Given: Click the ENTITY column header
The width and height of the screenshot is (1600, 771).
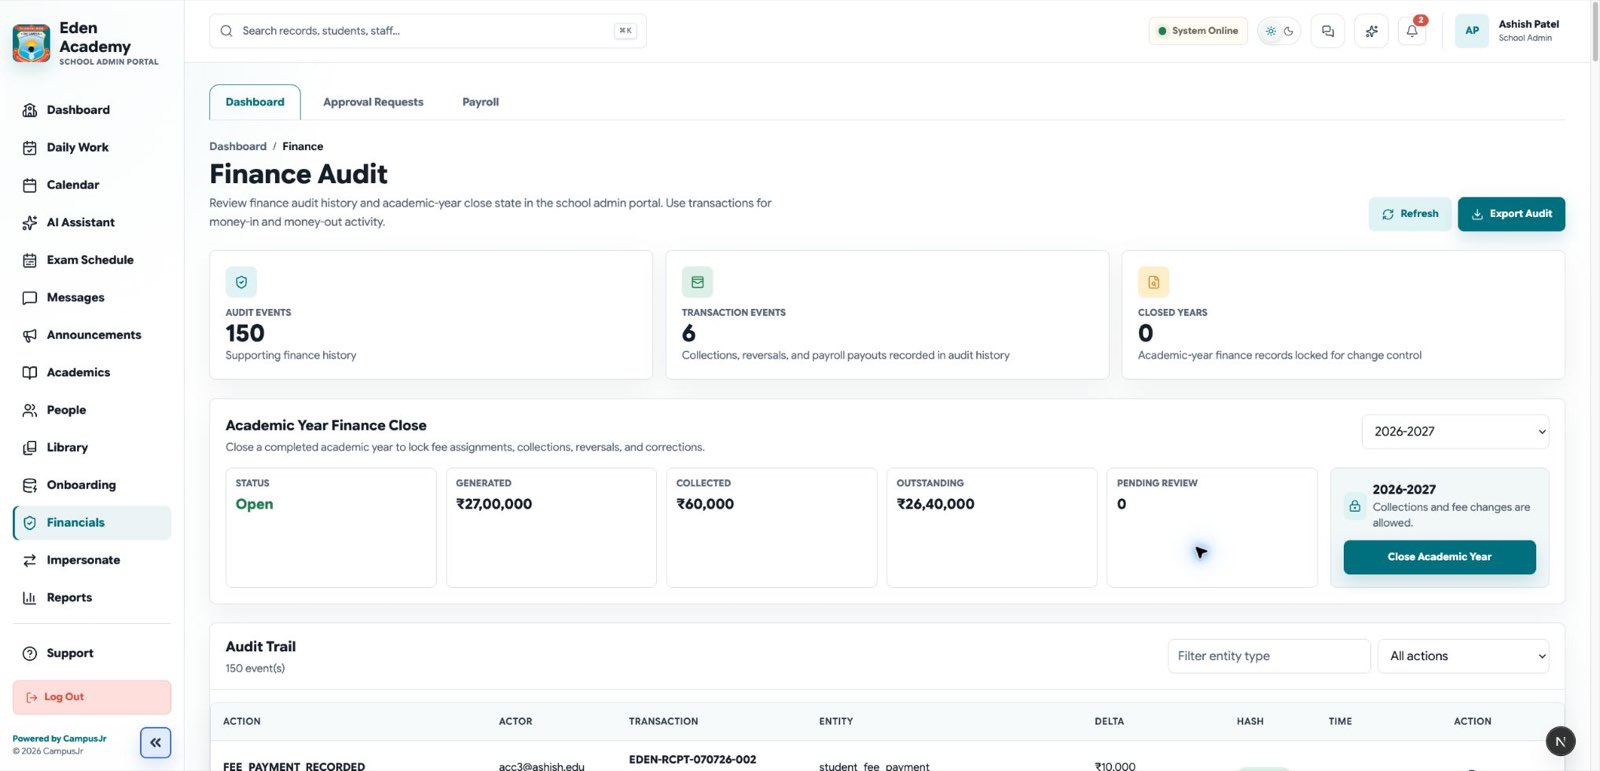Looking at the screenshot, I should point(836,721).
